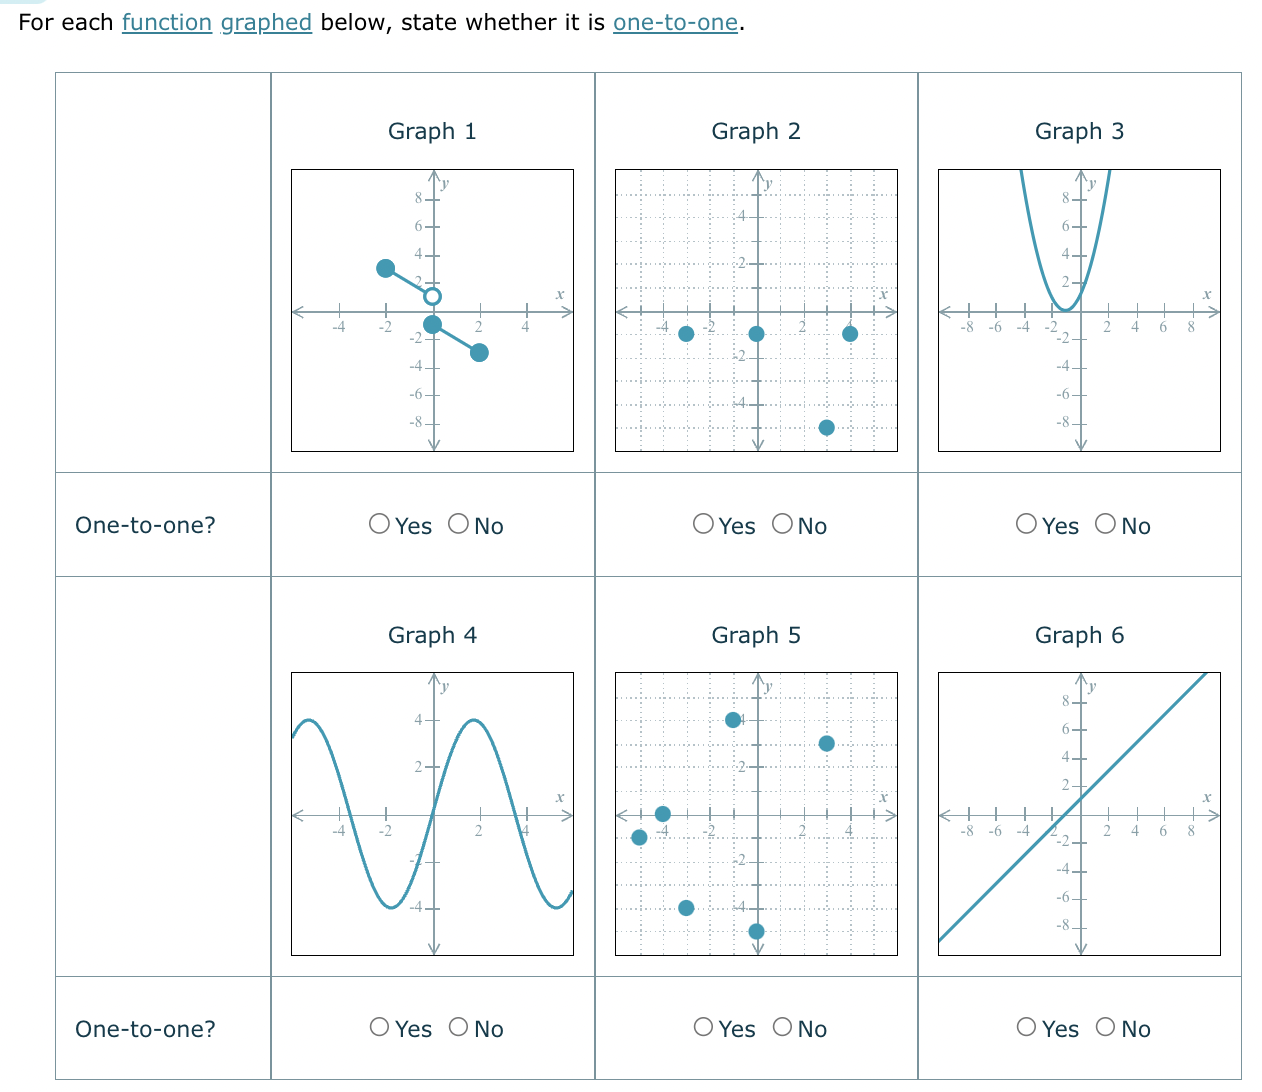Select Yes radio button for Graph 4

point(378,1028)
